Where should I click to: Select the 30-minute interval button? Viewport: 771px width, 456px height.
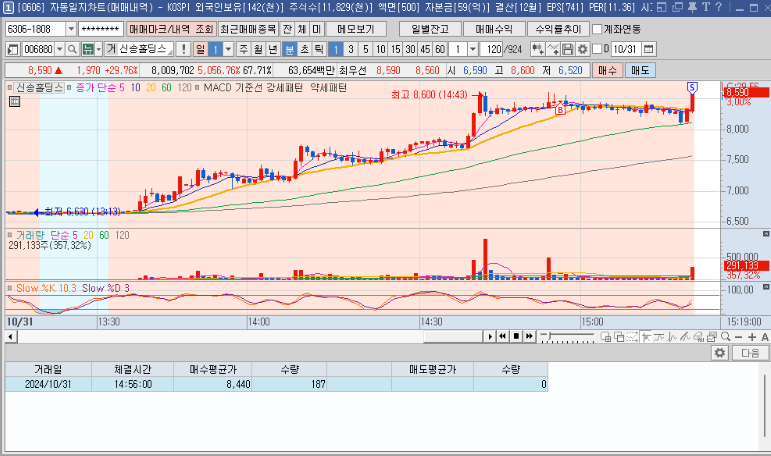(x=411, y=49)
